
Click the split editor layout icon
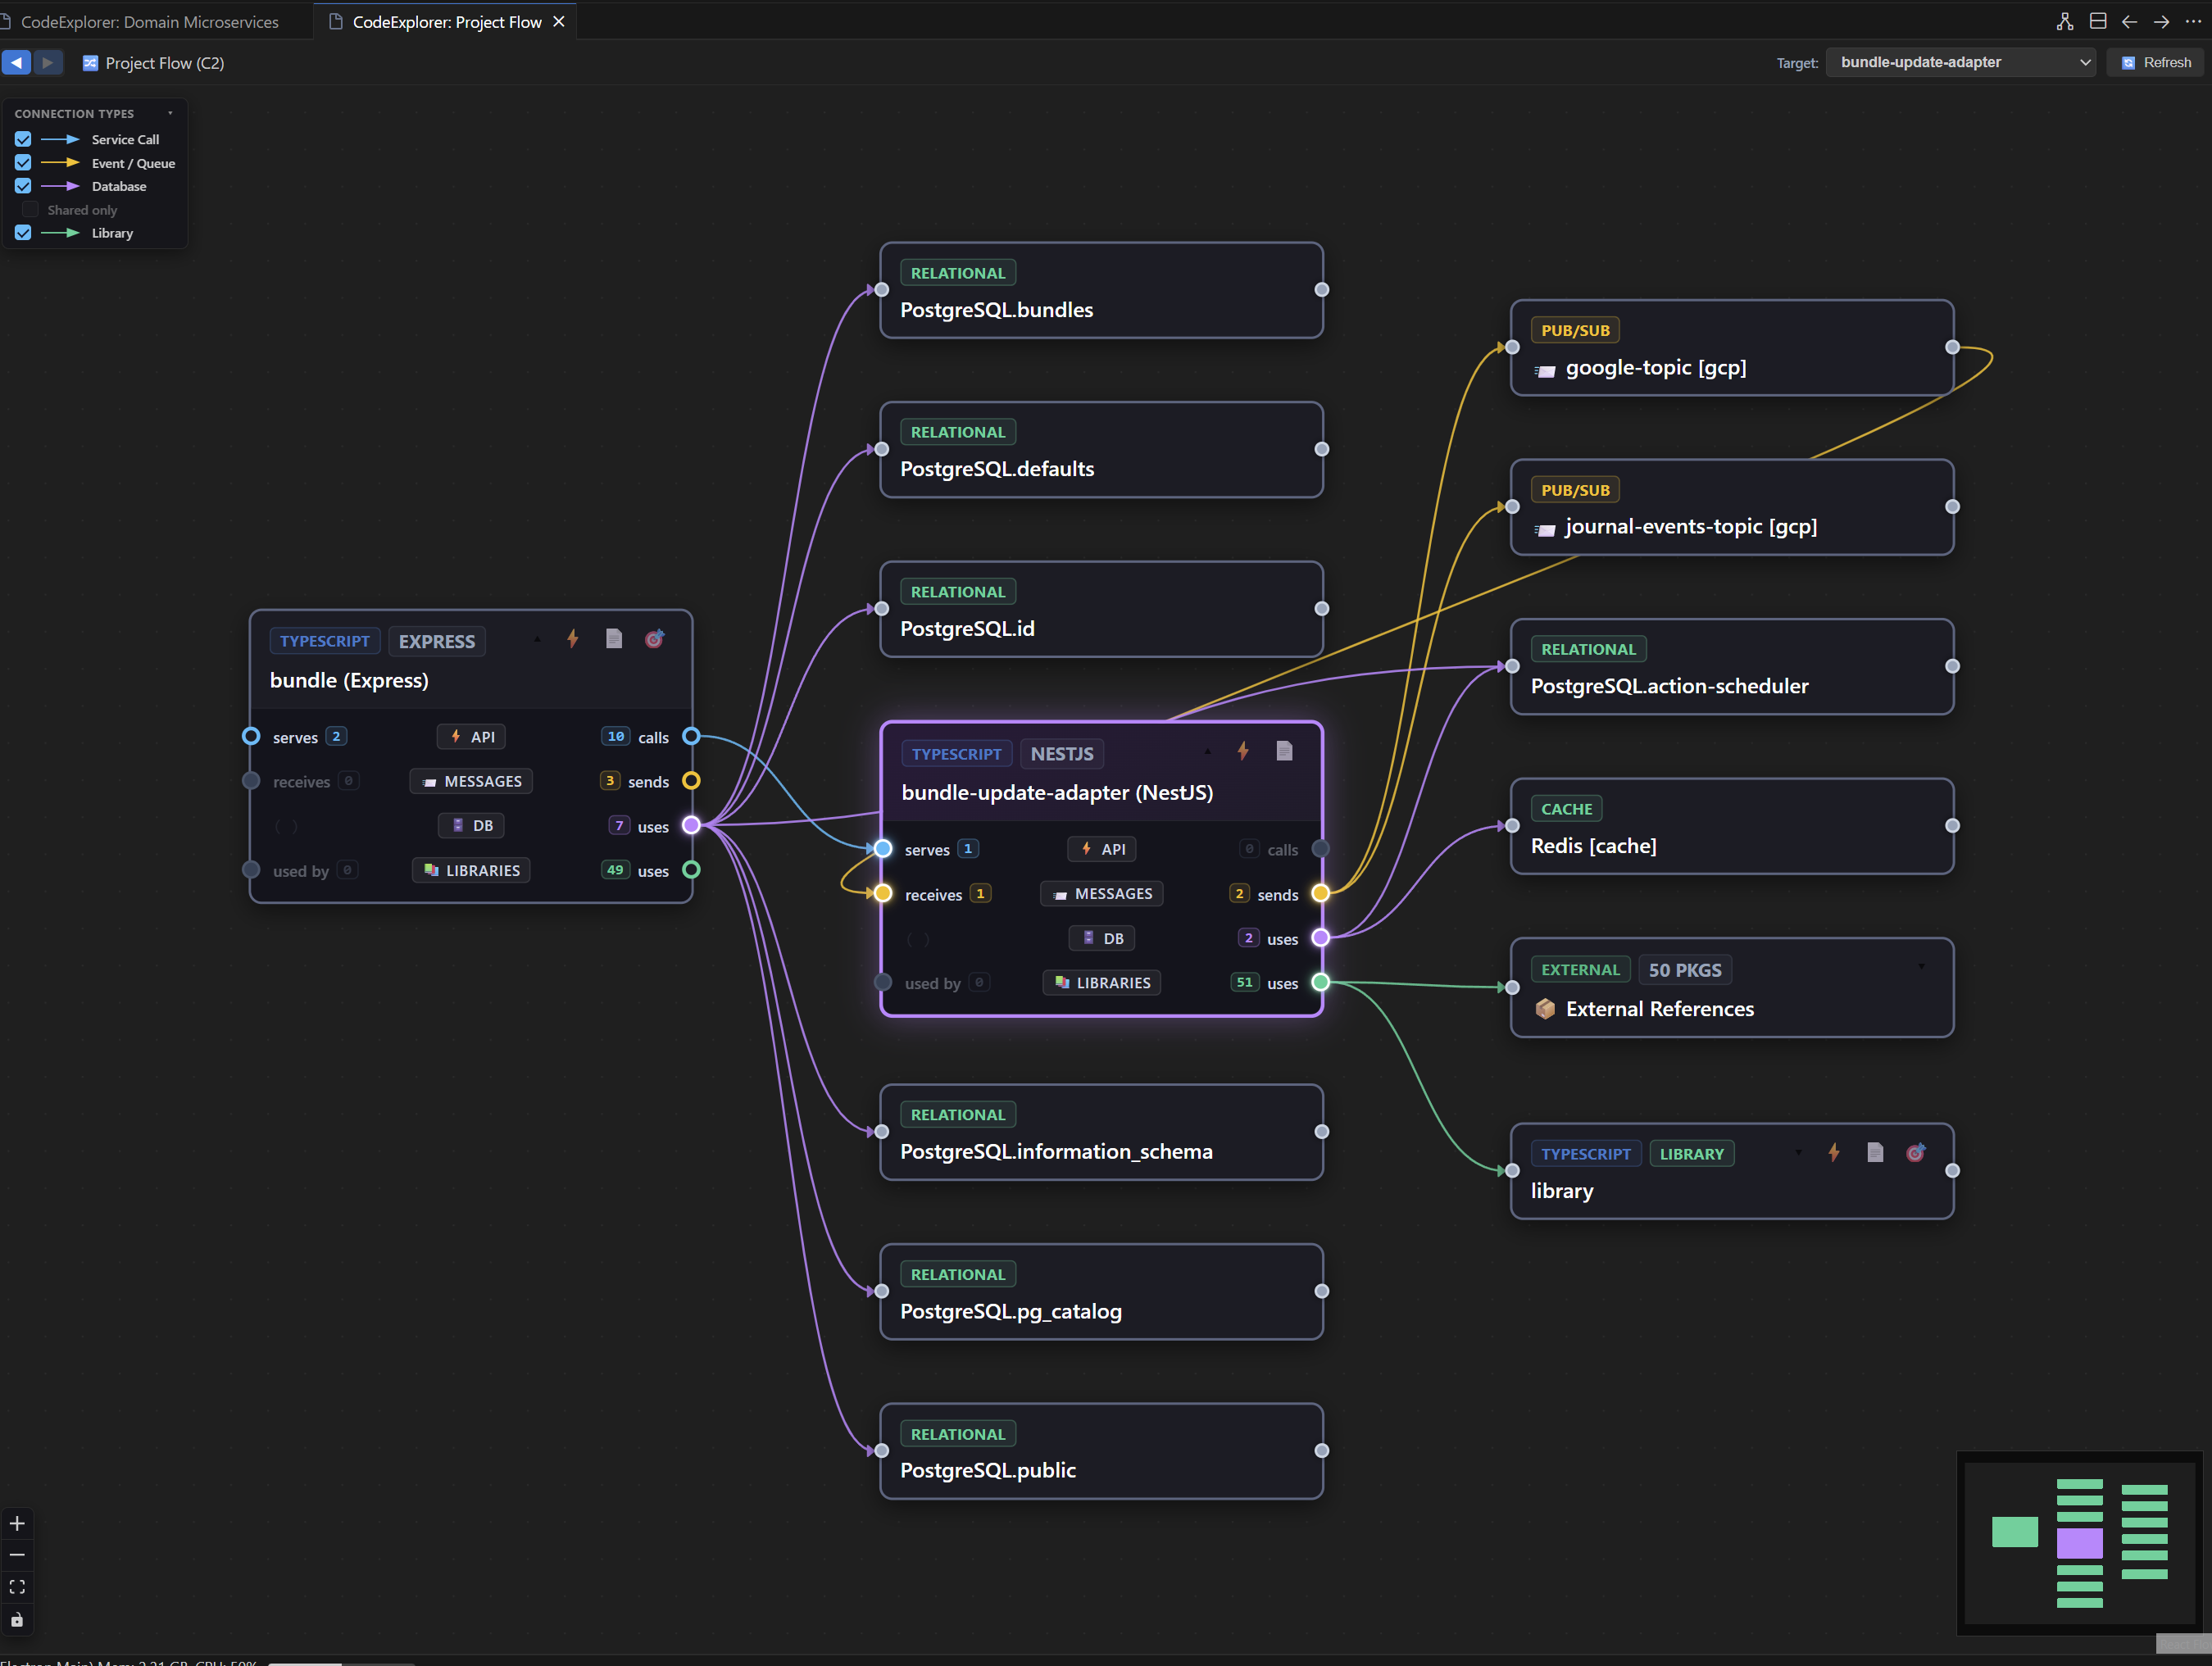2097,22
